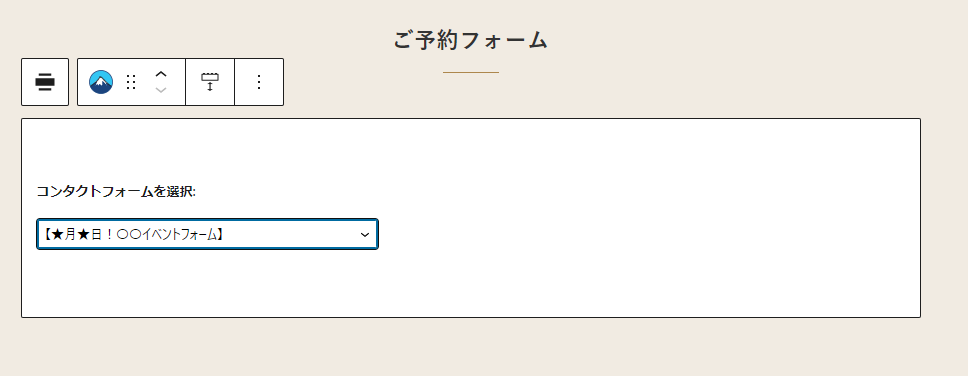Click the 〇〇イベントフォーム text in the selector
968x376 pixels.
(x=174, y=235)
